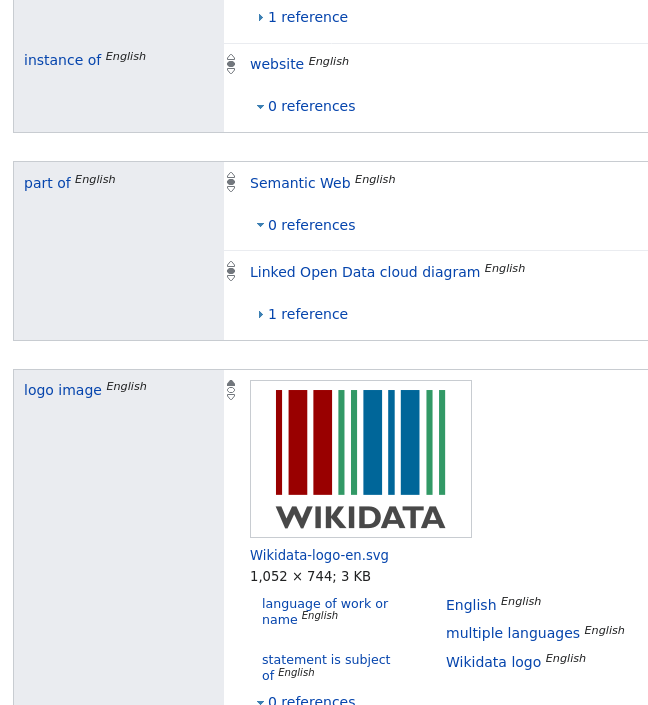Follow the 'Wikidata logo' value link

[493, 662]
